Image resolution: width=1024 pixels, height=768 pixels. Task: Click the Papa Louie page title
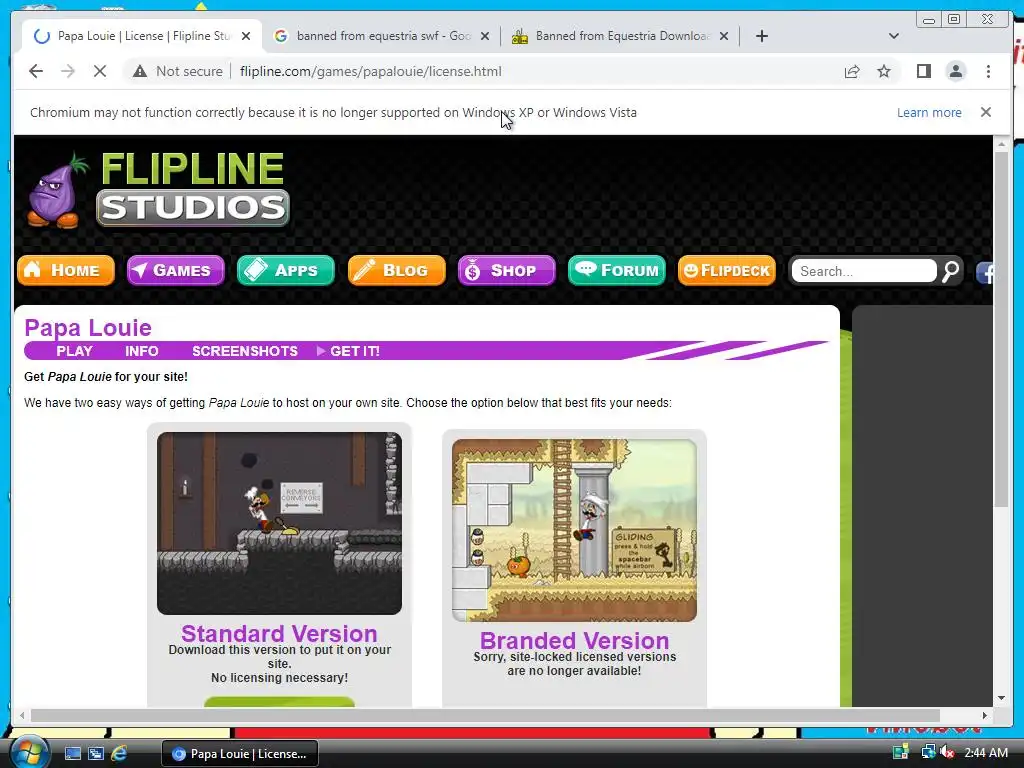(x=88, y=328)
